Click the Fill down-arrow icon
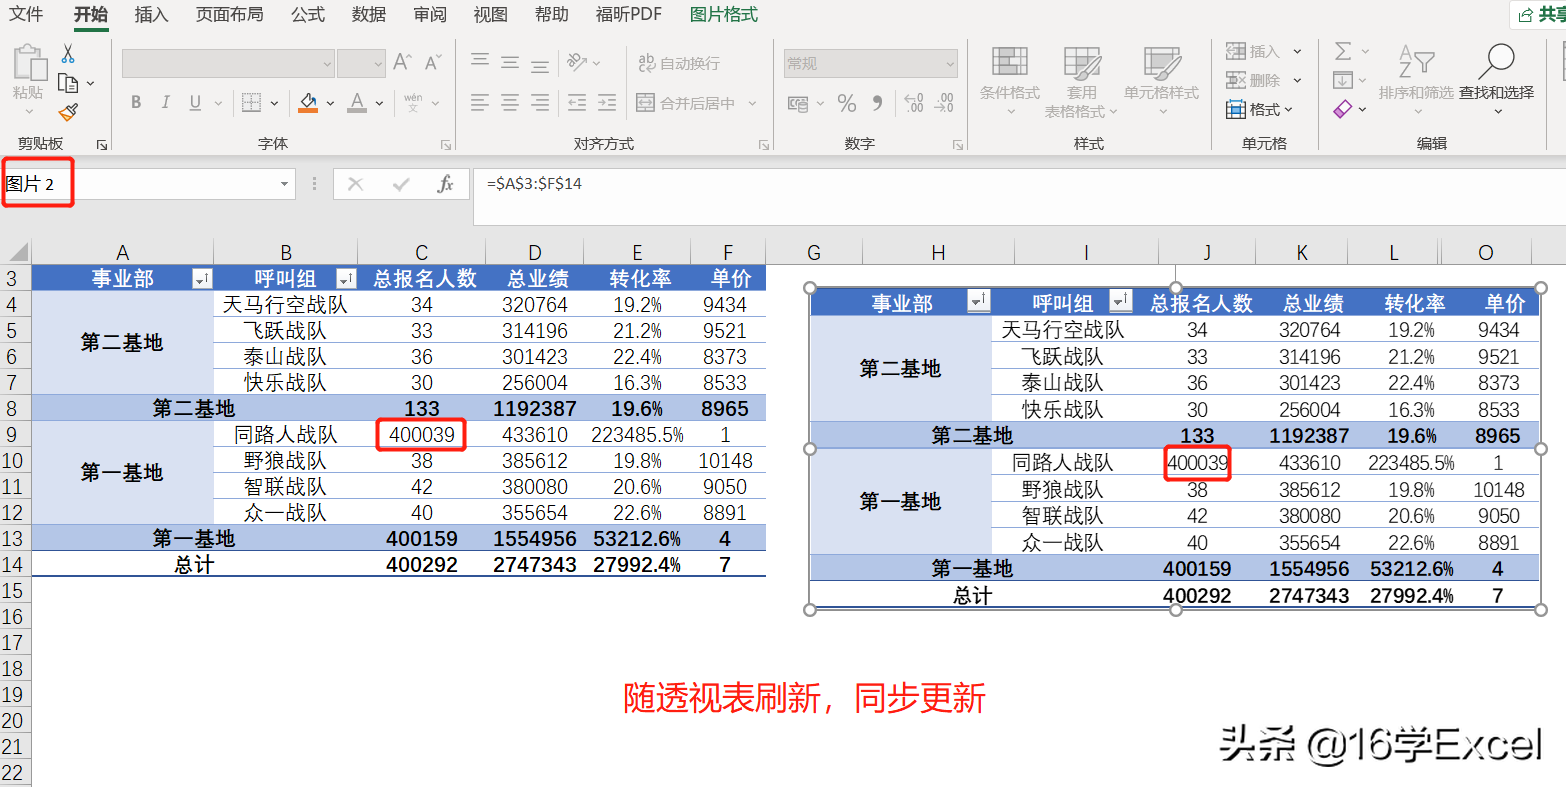The image size is (1566, 787). pyautogui.click(x=1343, y=80)
